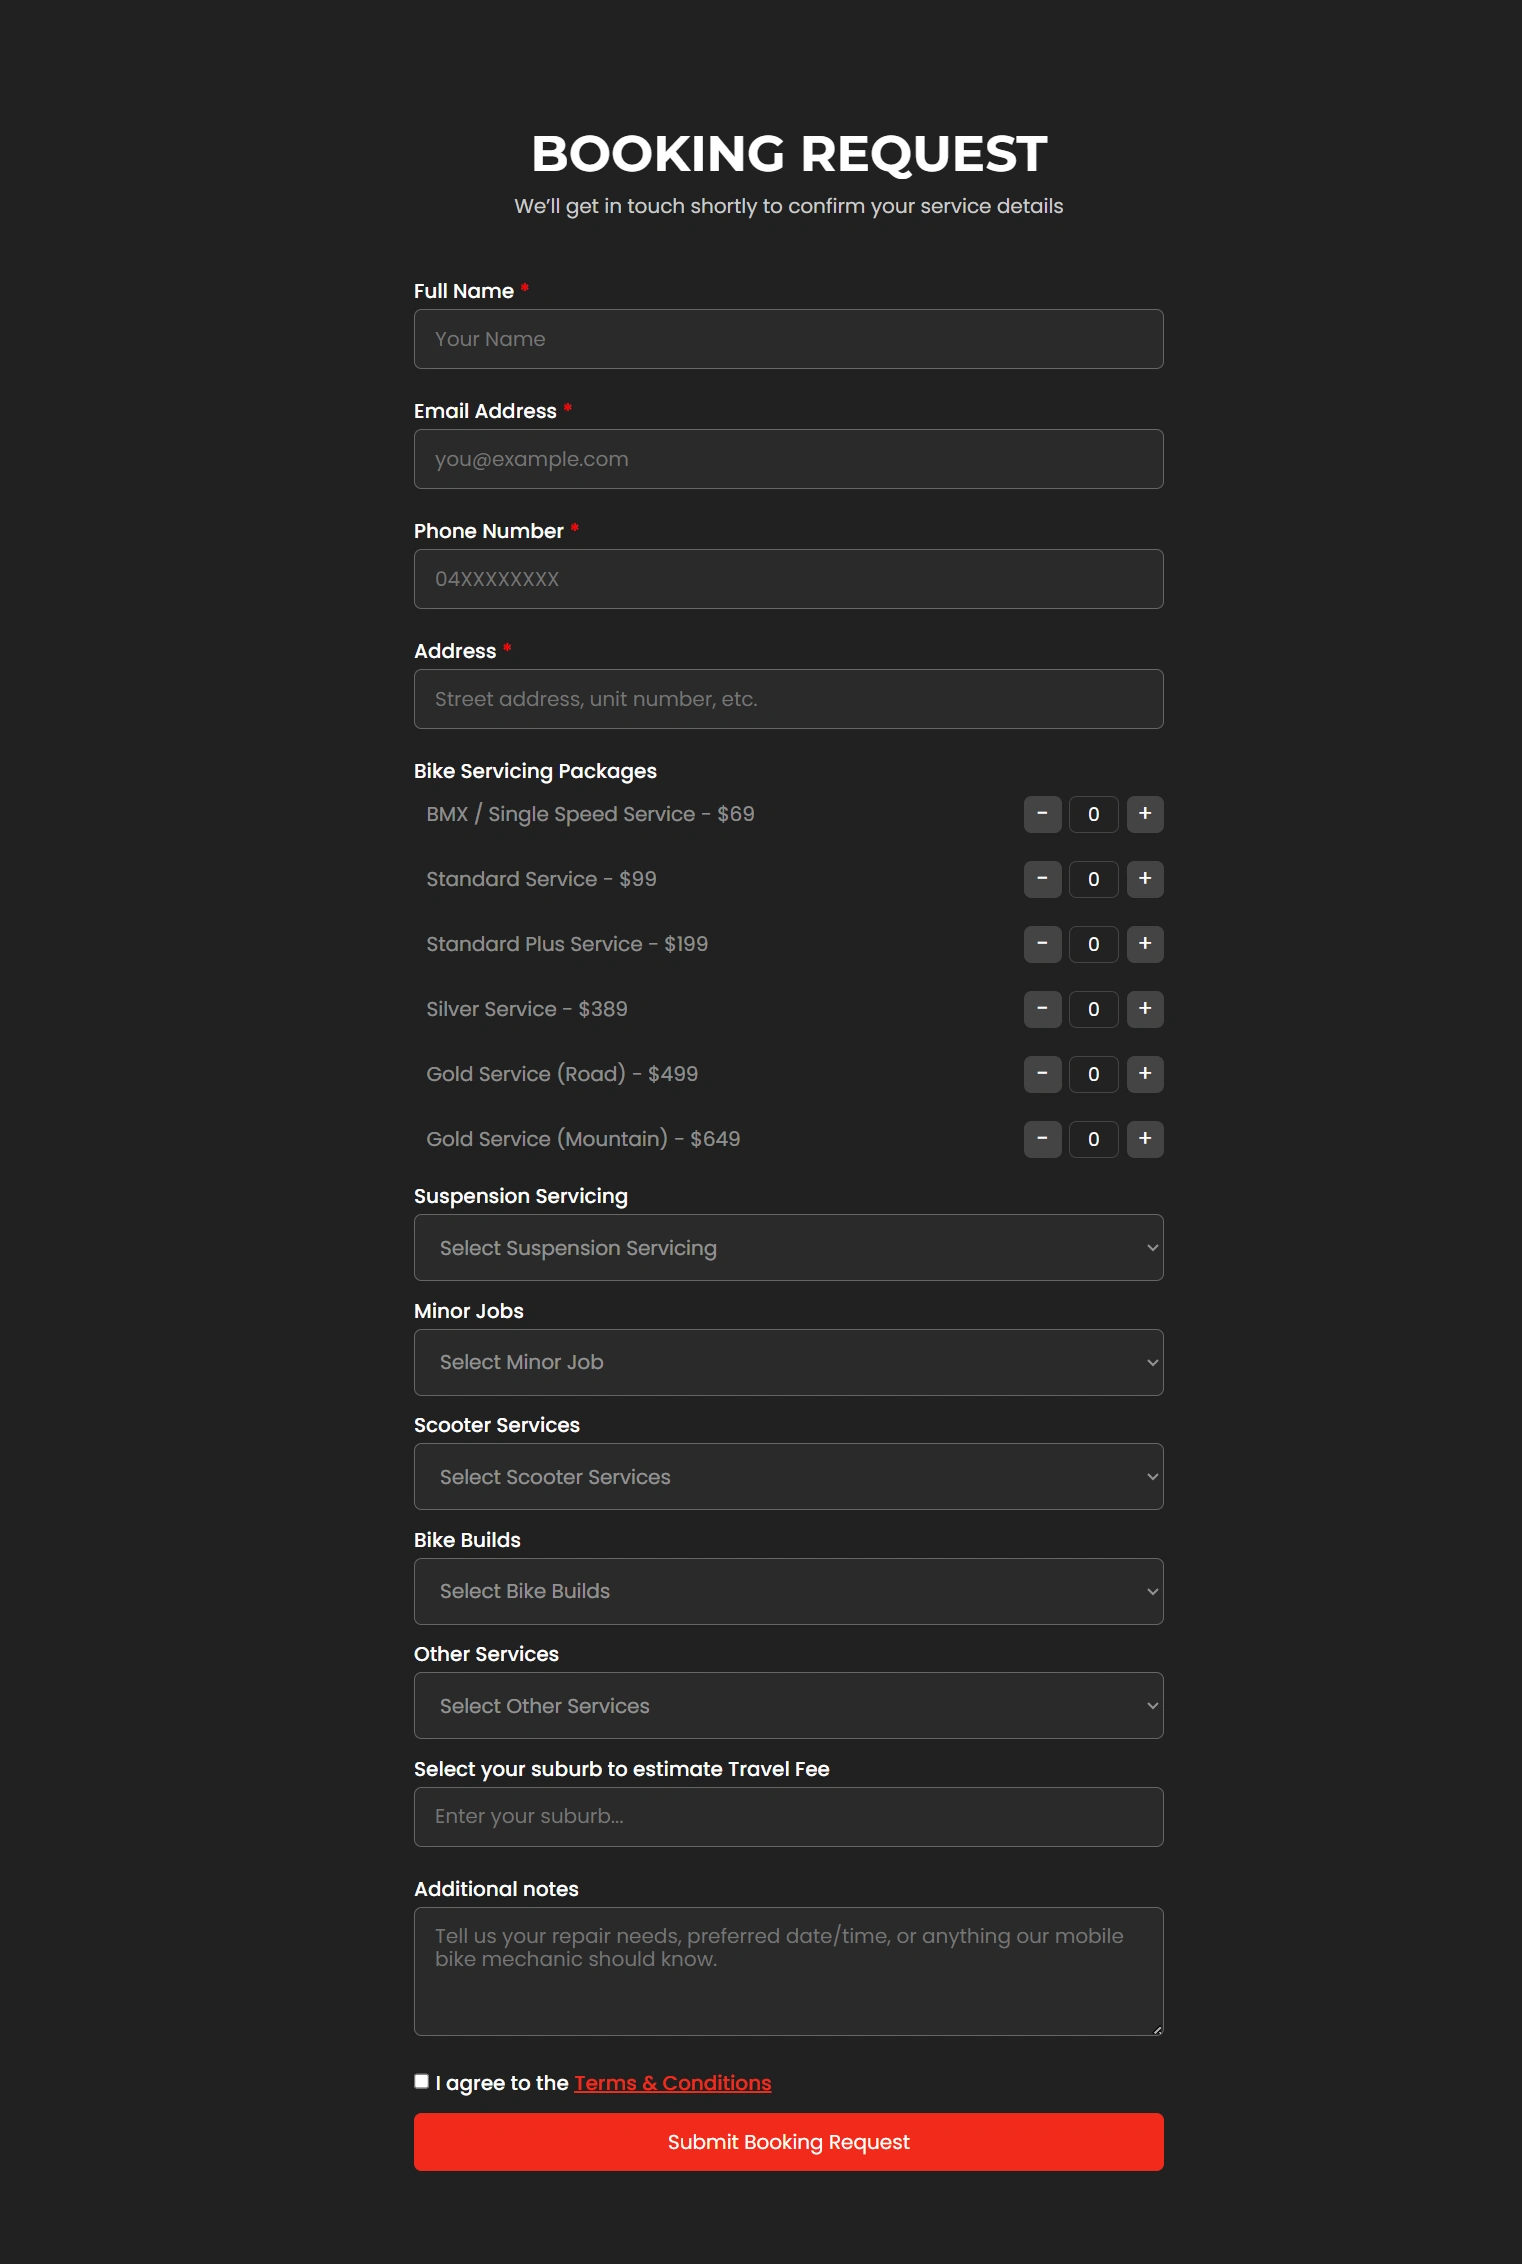Click into the Email Address field
This screenshot has width=1522, height=2264.
tap(788, 459)
